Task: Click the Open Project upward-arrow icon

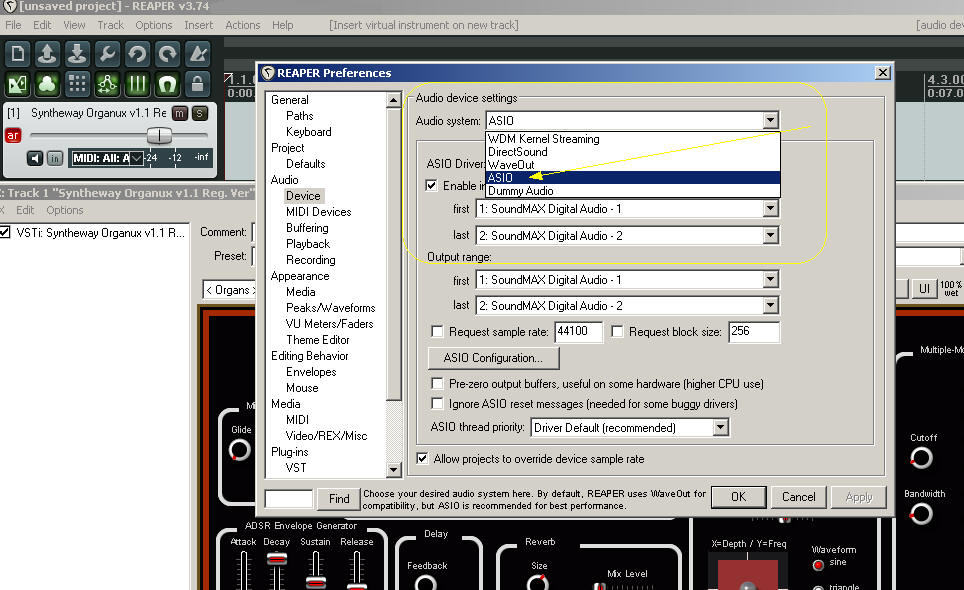Action: click(47, 54)
